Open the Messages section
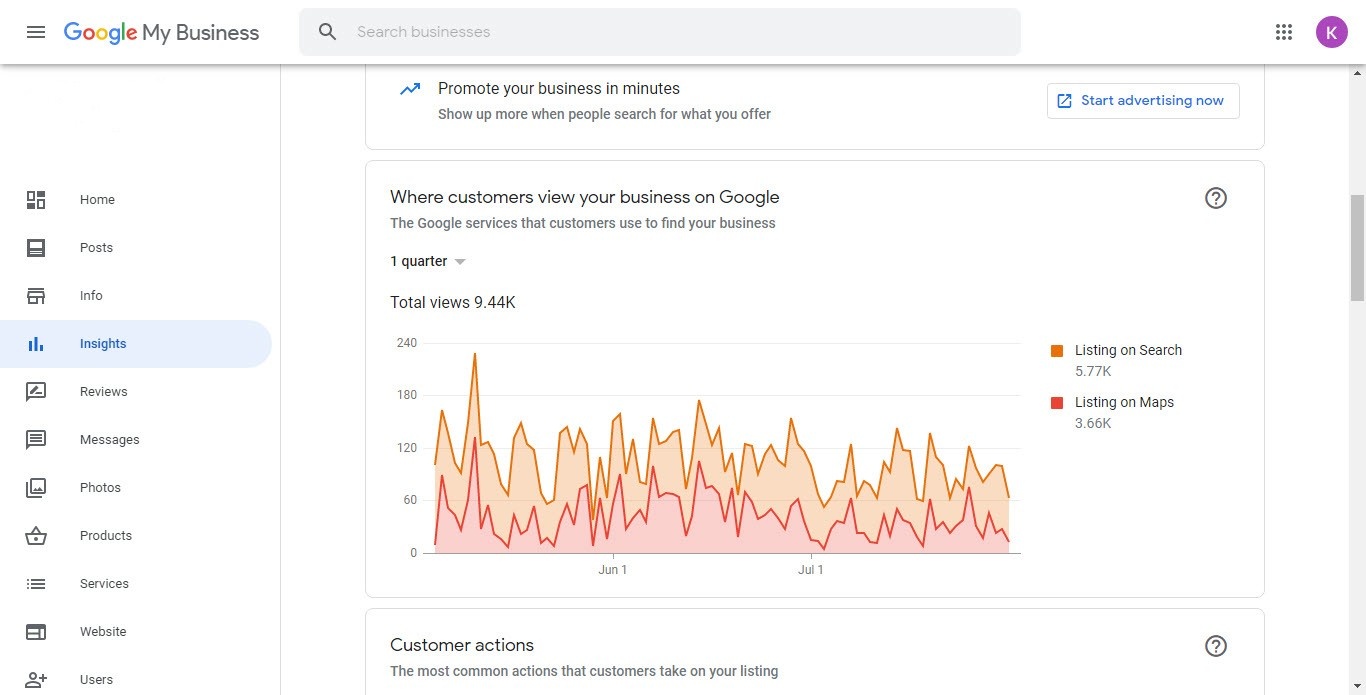Viewport: 1366px width, 695px height. tap(109, 440)
